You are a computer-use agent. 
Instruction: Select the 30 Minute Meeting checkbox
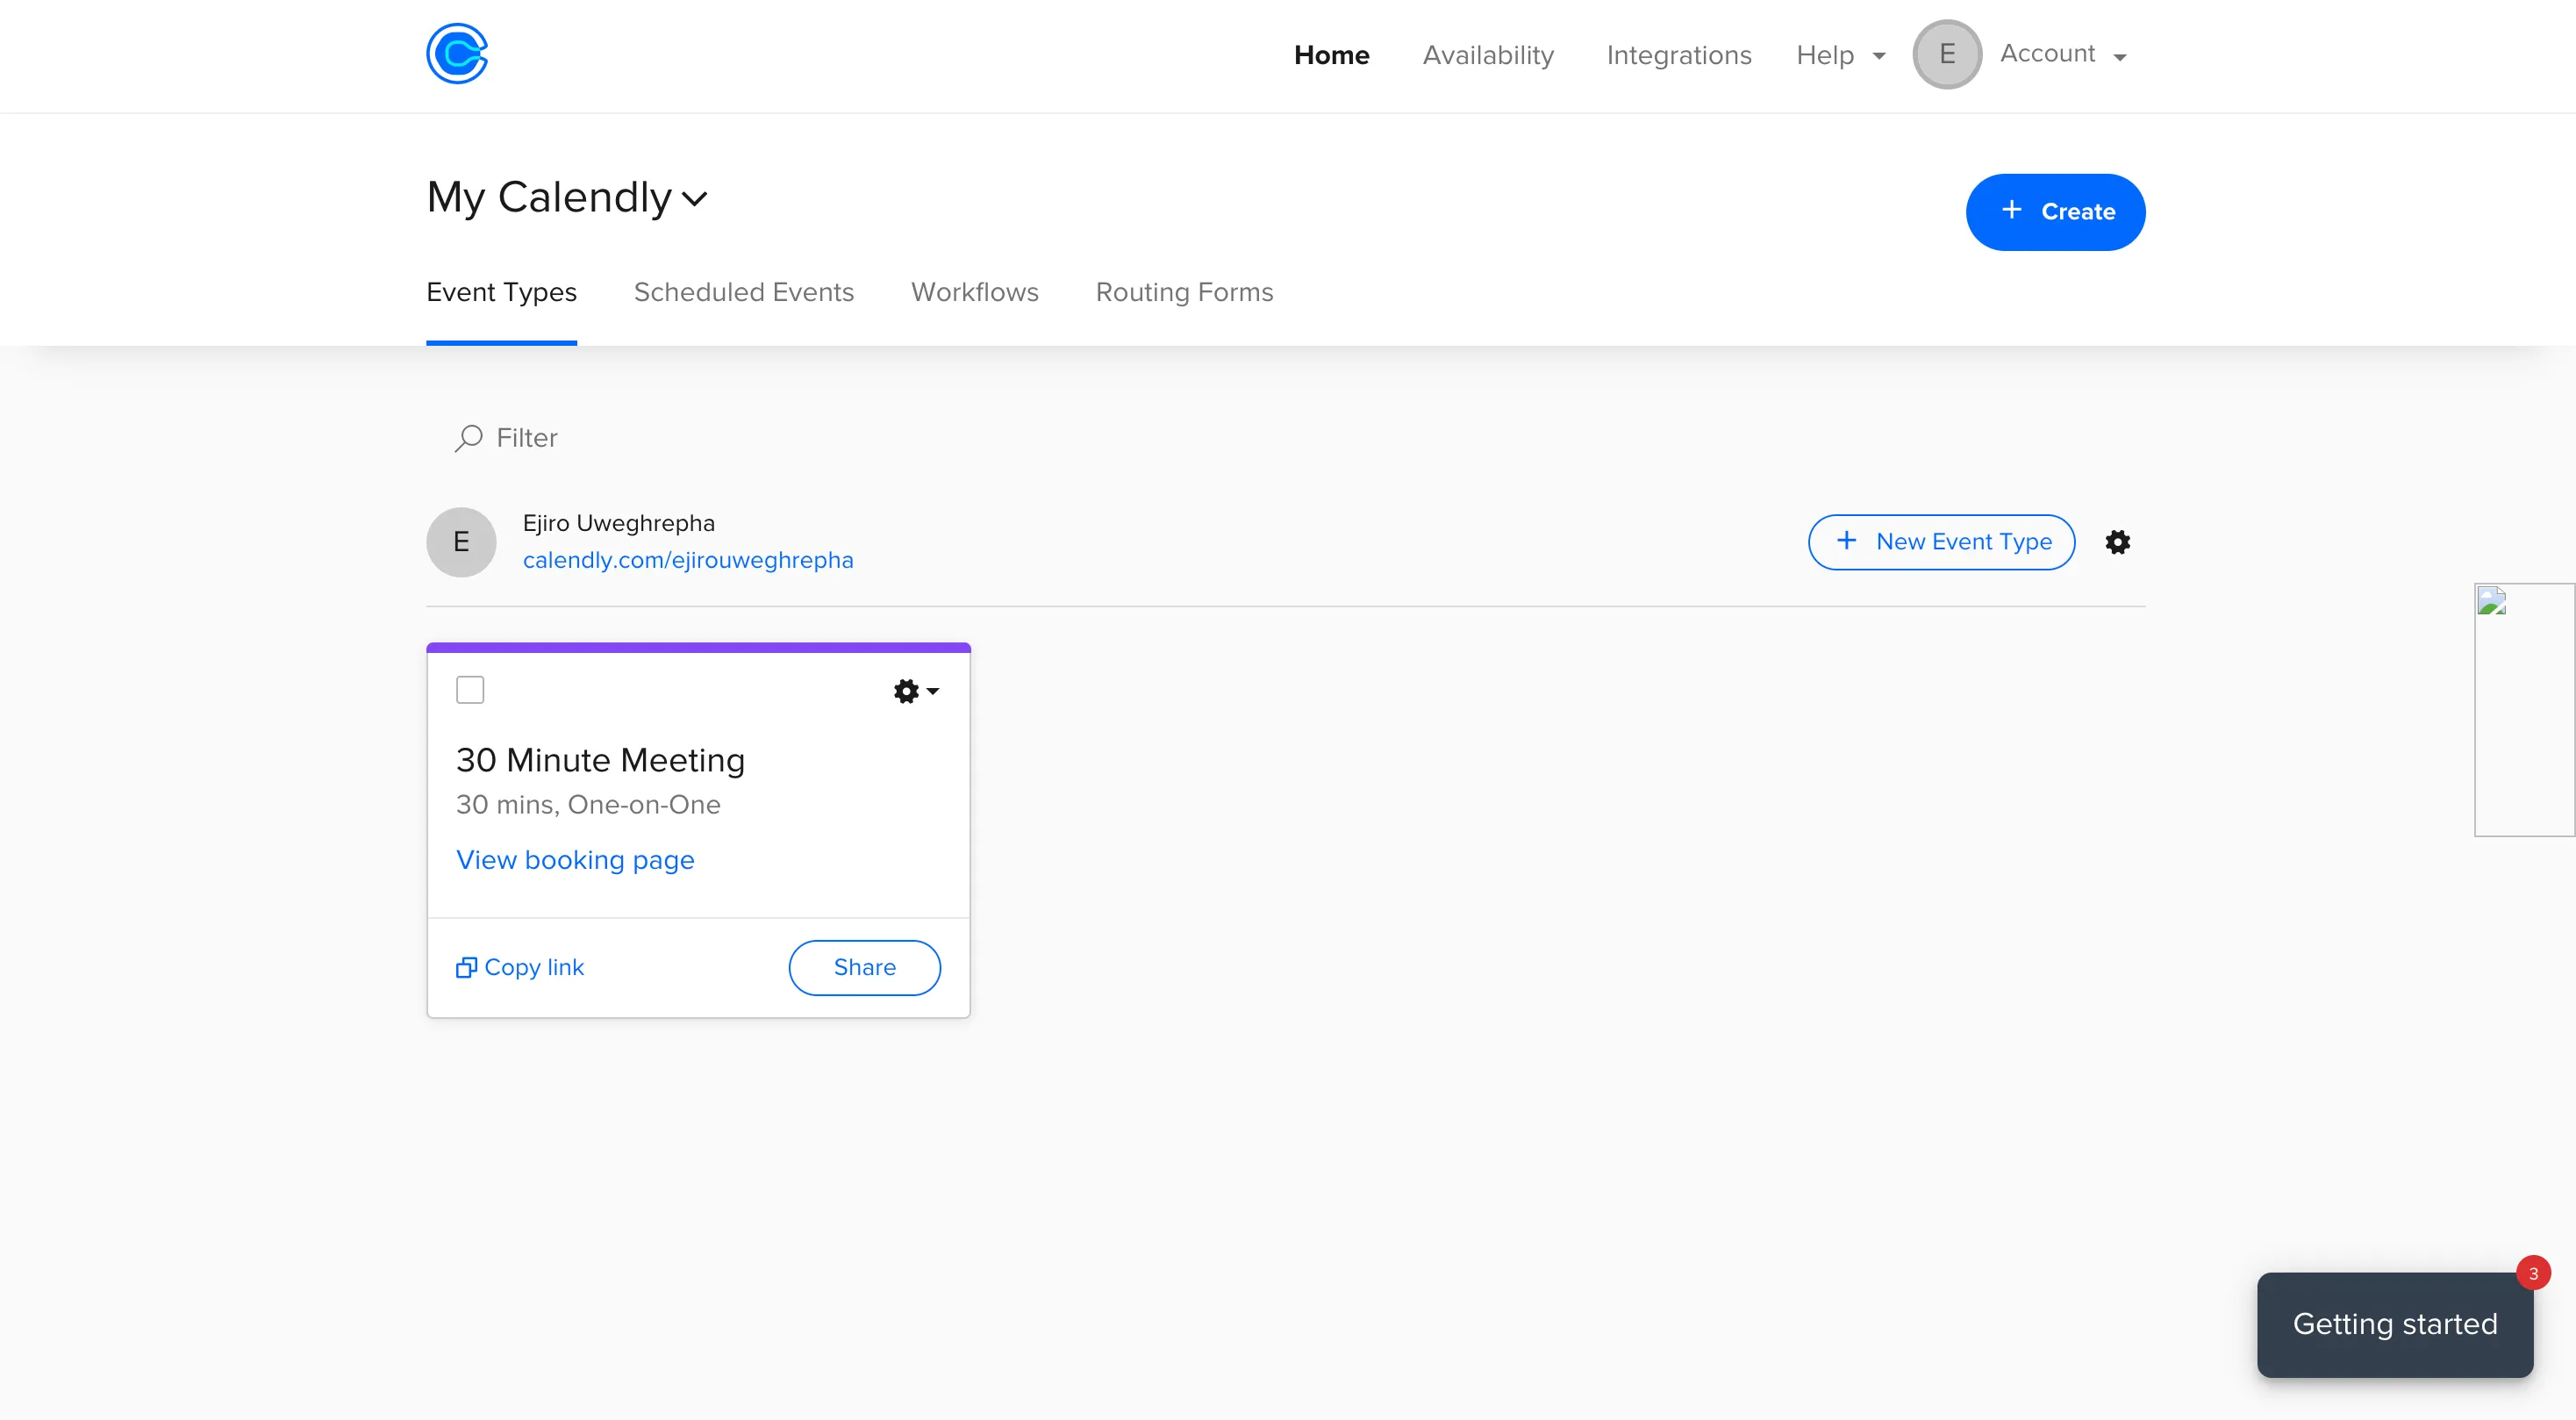point(470,690)
